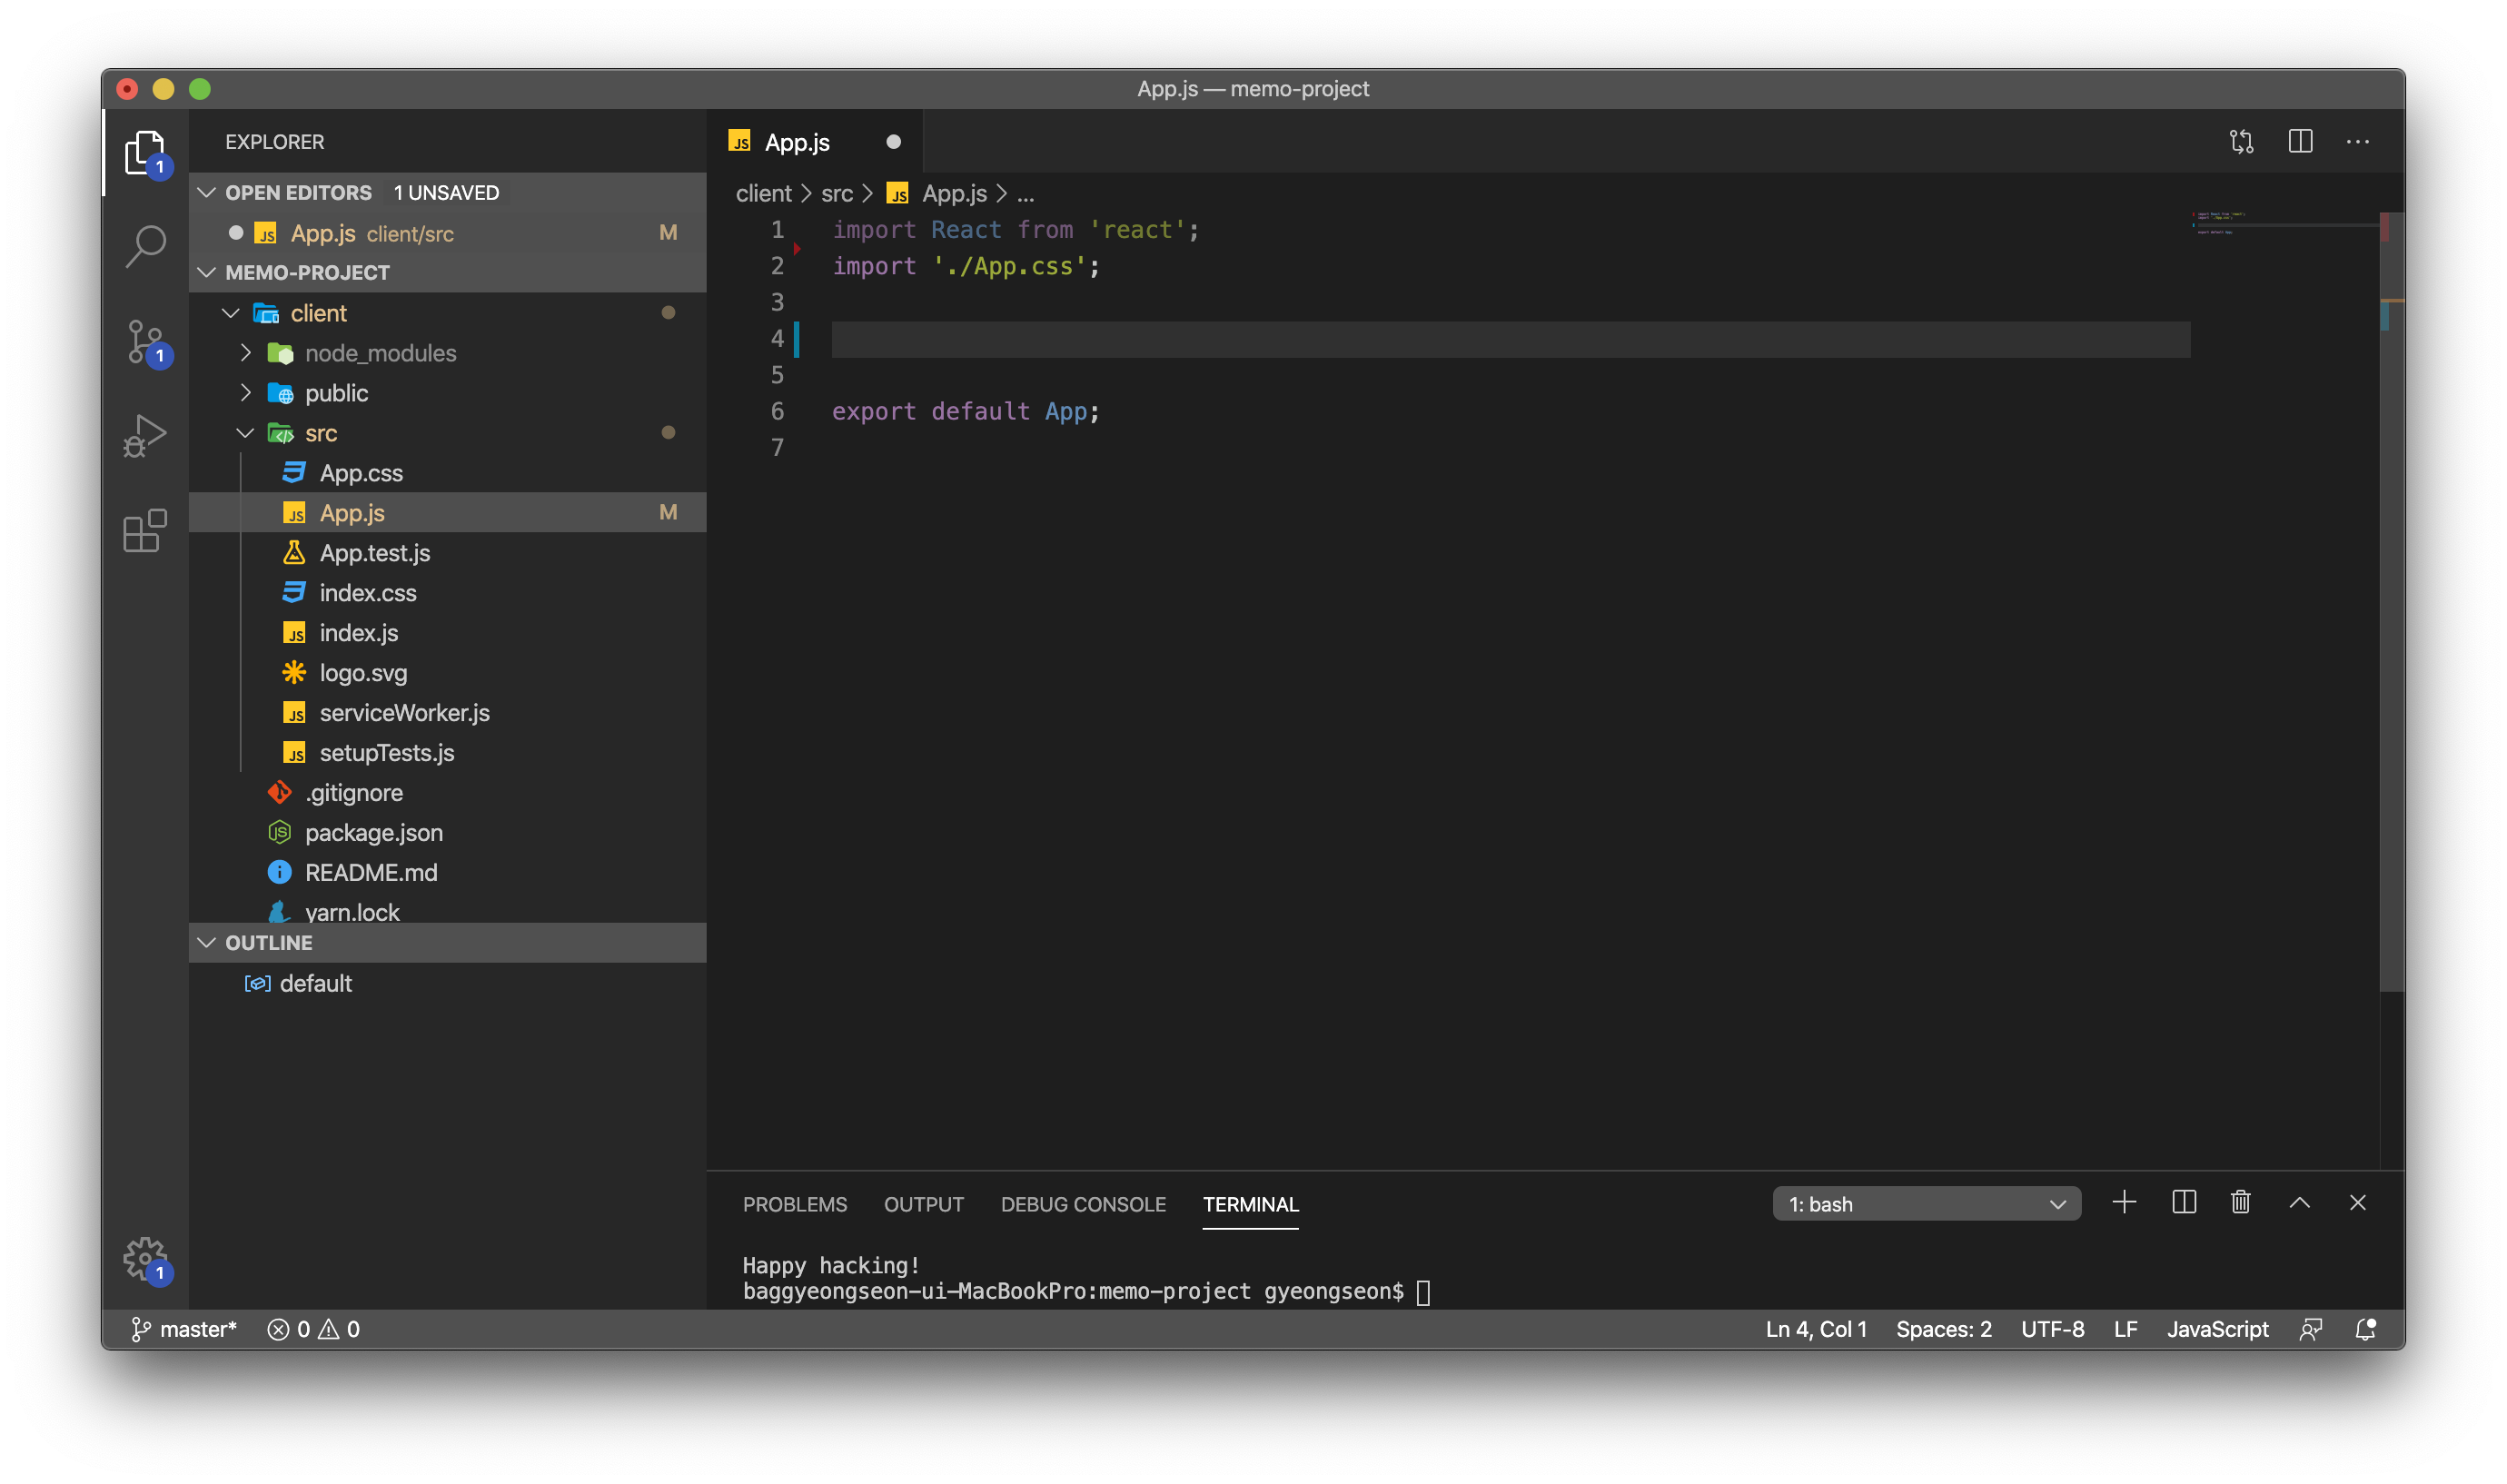Click the JavaScript language mode button

pyautogui.click(x=2217, y=1329)
